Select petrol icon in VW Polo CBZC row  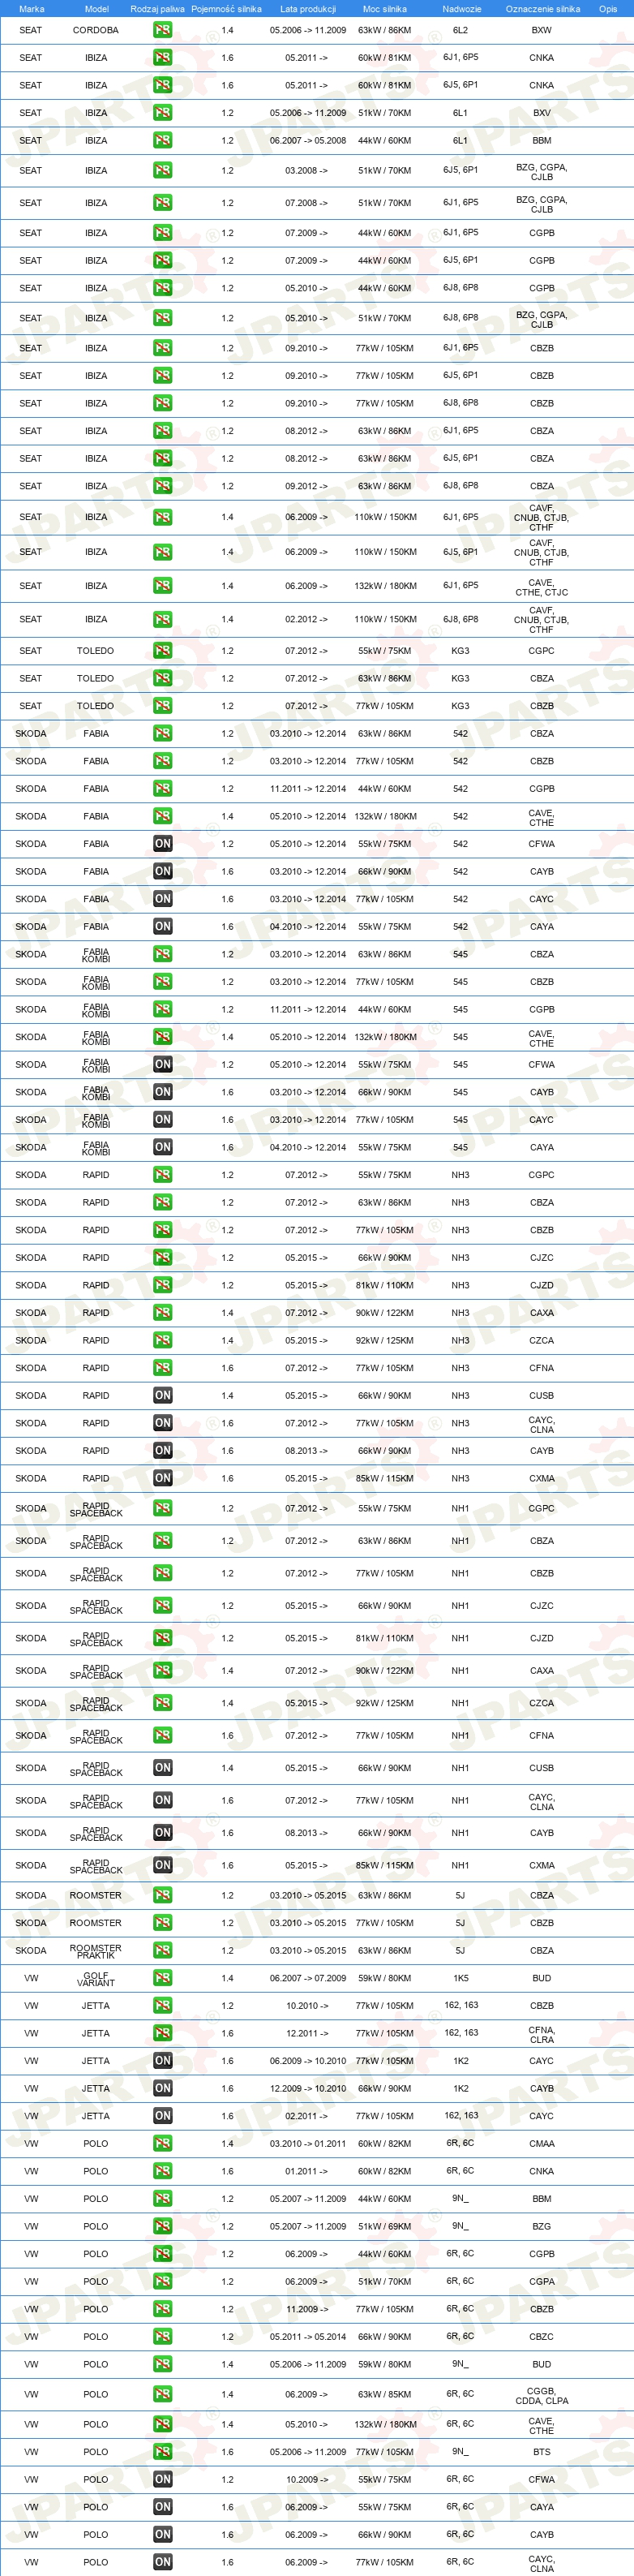tap(162, 2337)
